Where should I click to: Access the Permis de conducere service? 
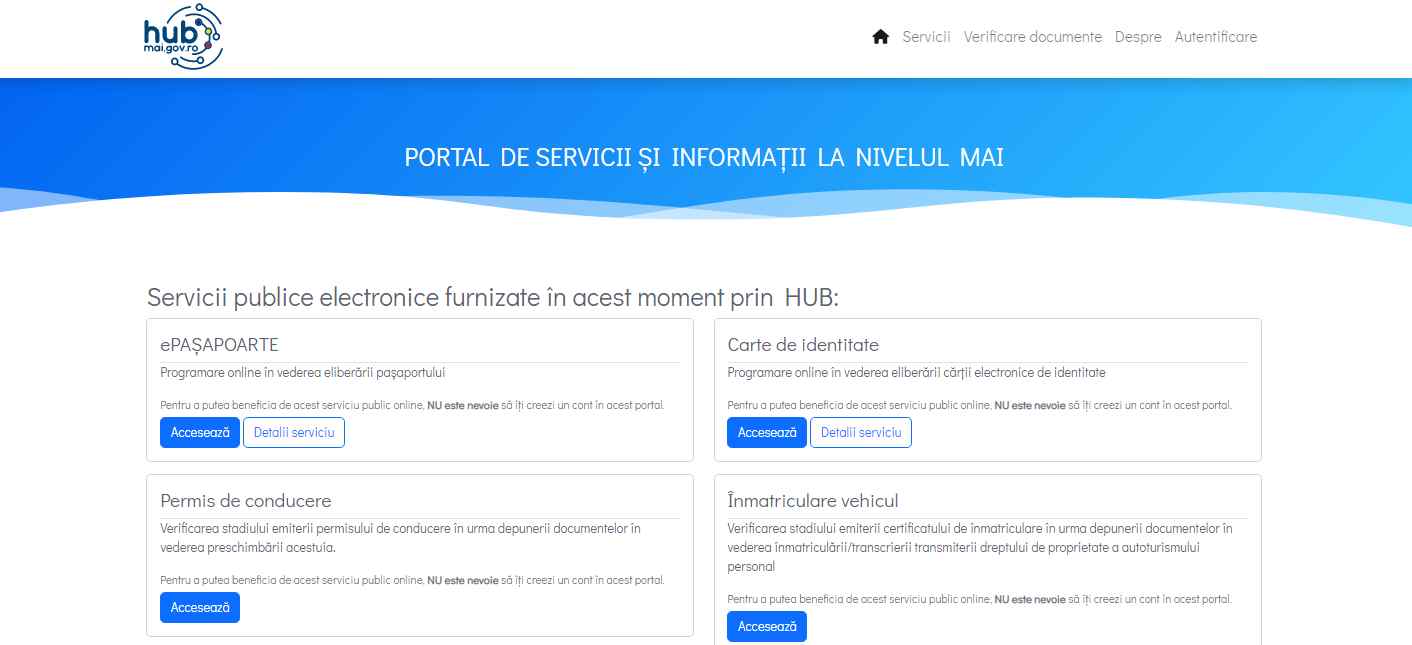pos(200,607)
